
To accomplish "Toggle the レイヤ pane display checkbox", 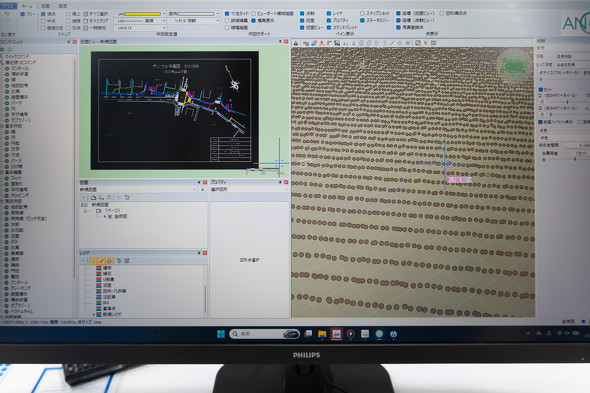I will (329, 13).
